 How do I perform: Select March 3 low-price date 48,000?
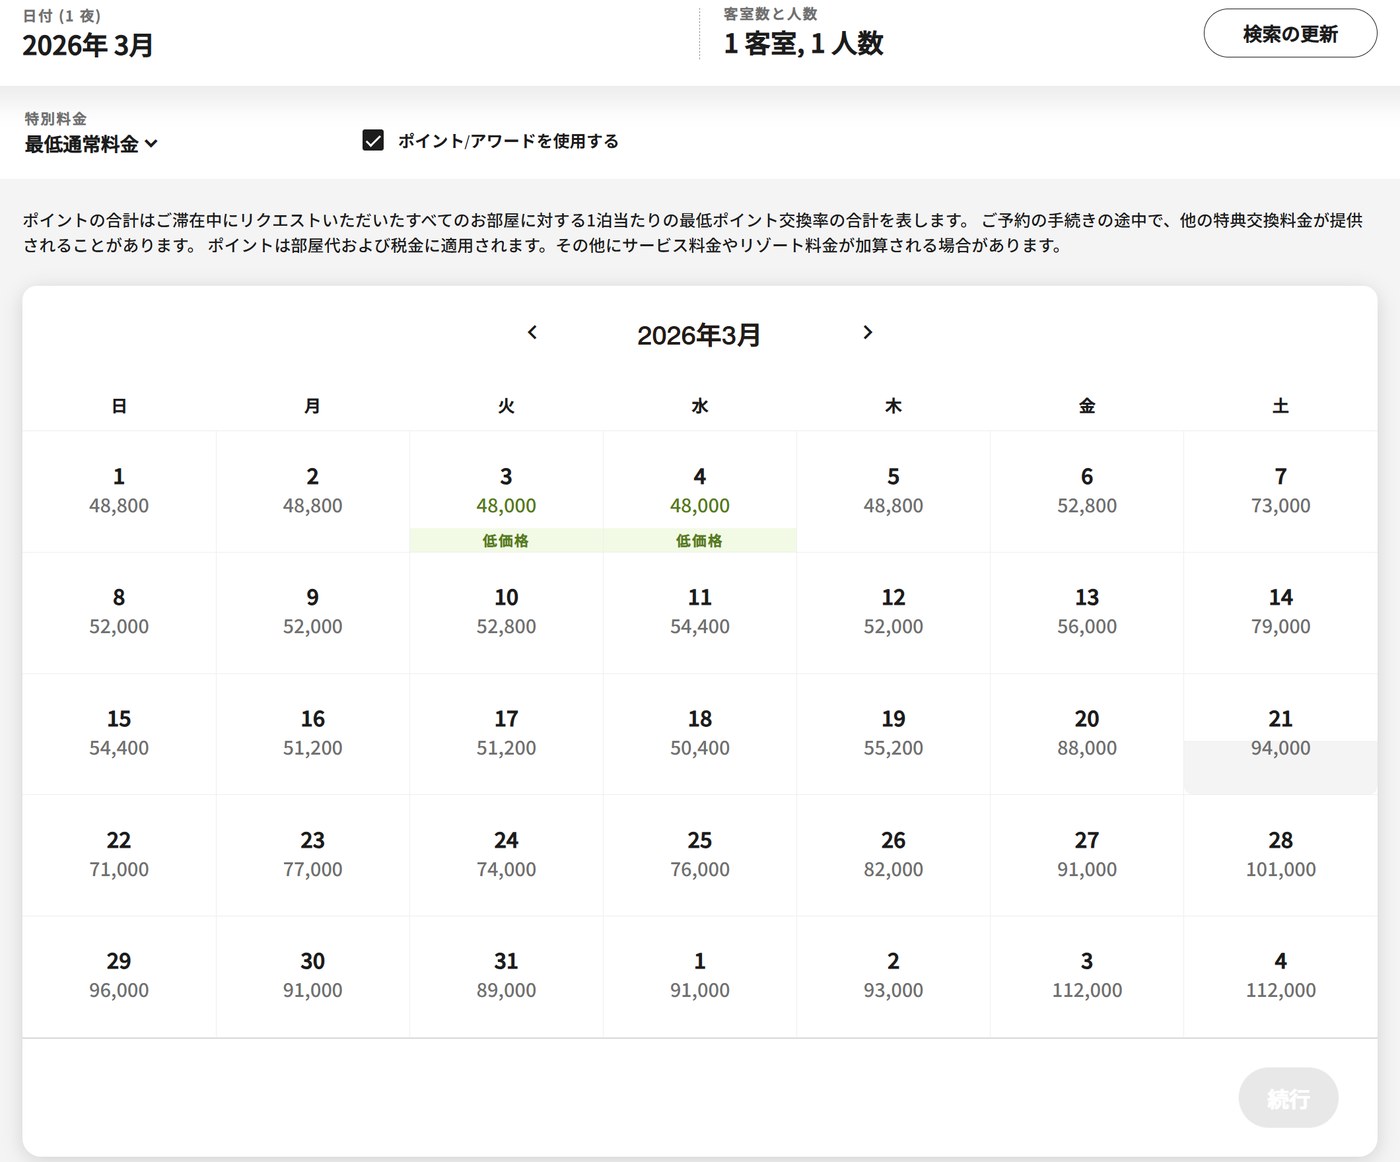click(506, 492)
